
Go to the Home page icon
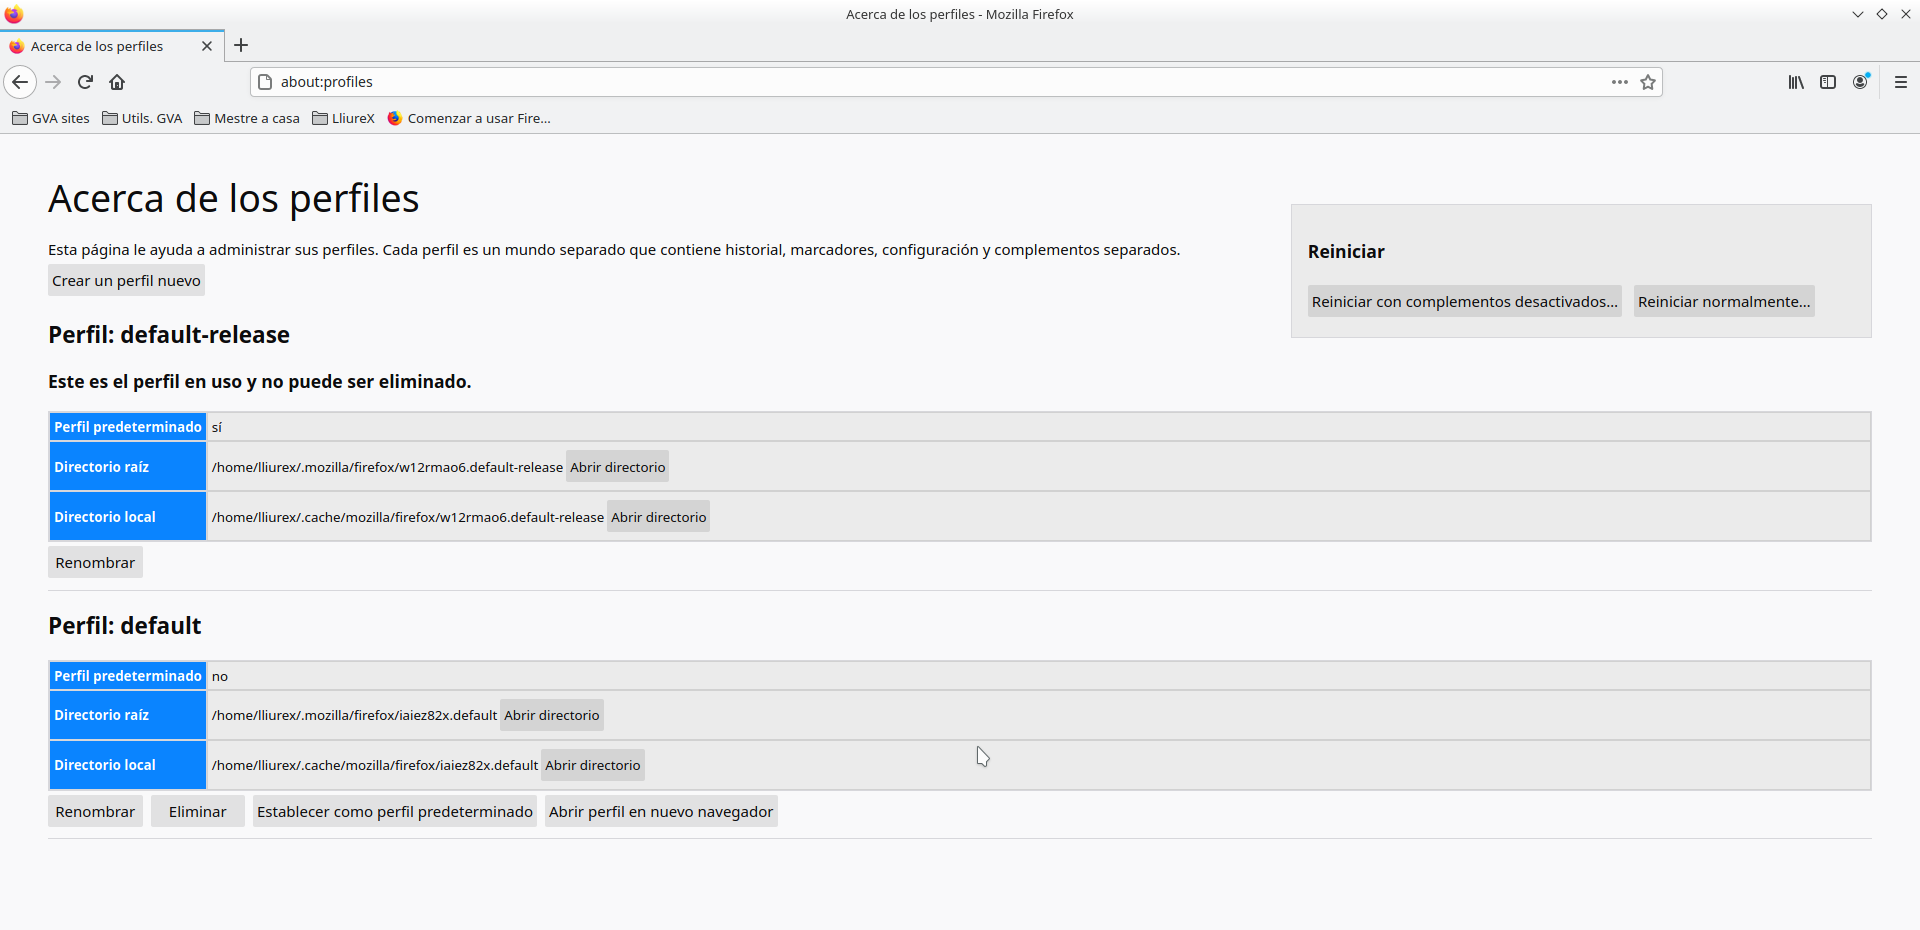pos(117,82)
